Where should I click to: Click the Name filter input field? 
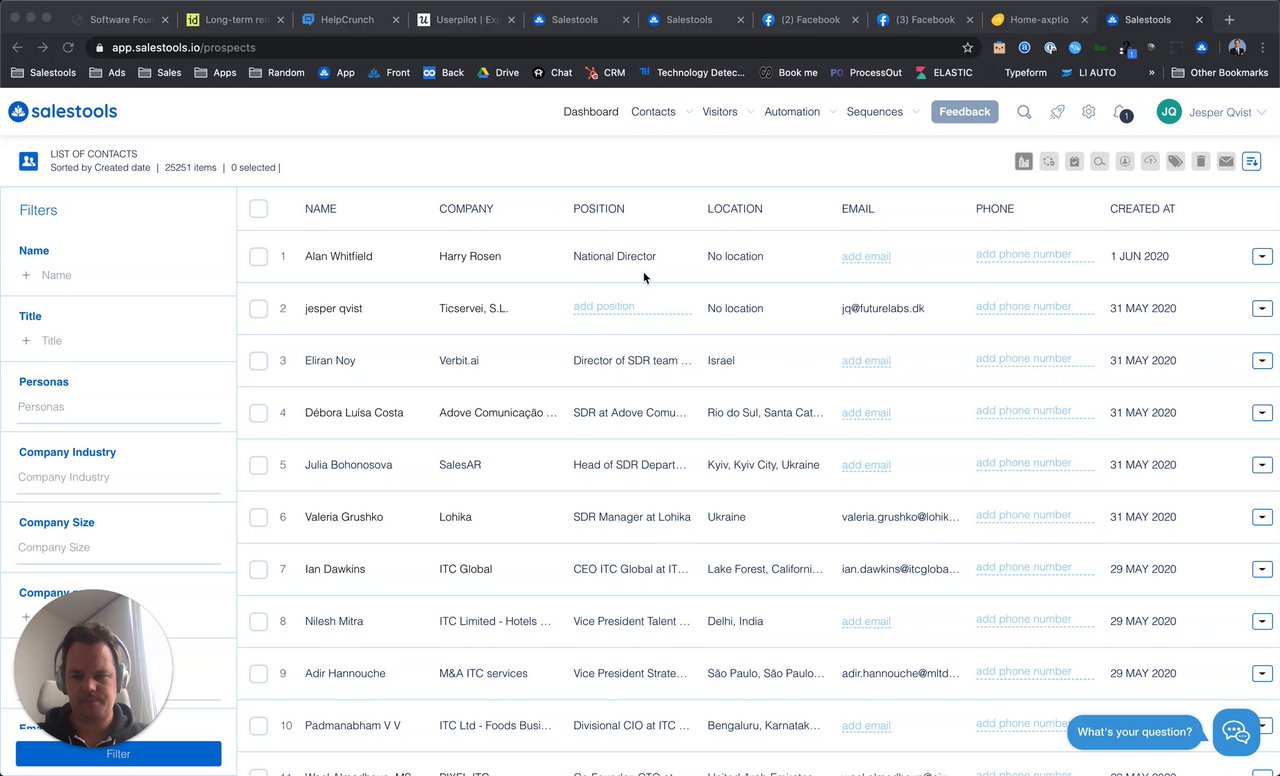click(x=119, y=275)
